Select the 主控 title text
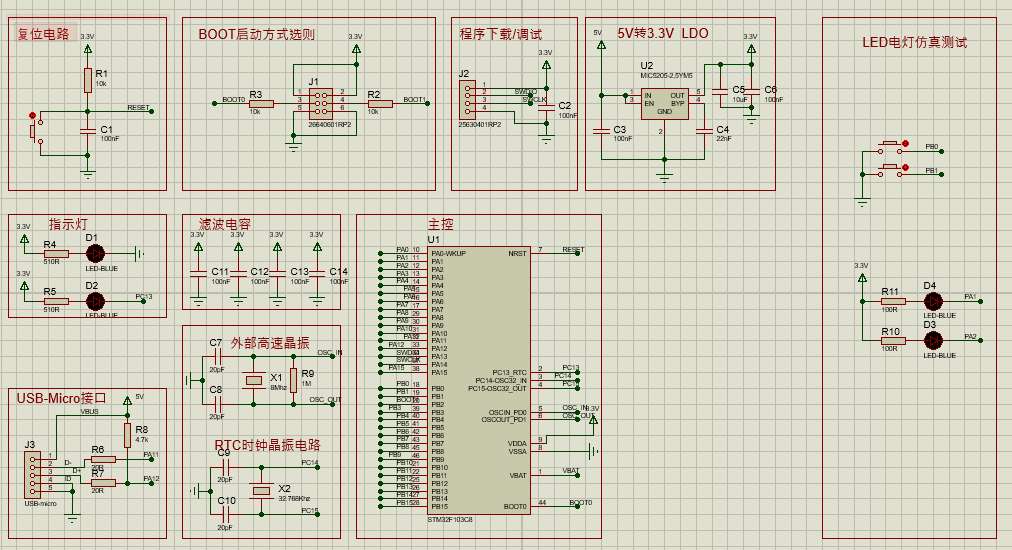The width and height of the screenshot is (1012, 550). 441,225
